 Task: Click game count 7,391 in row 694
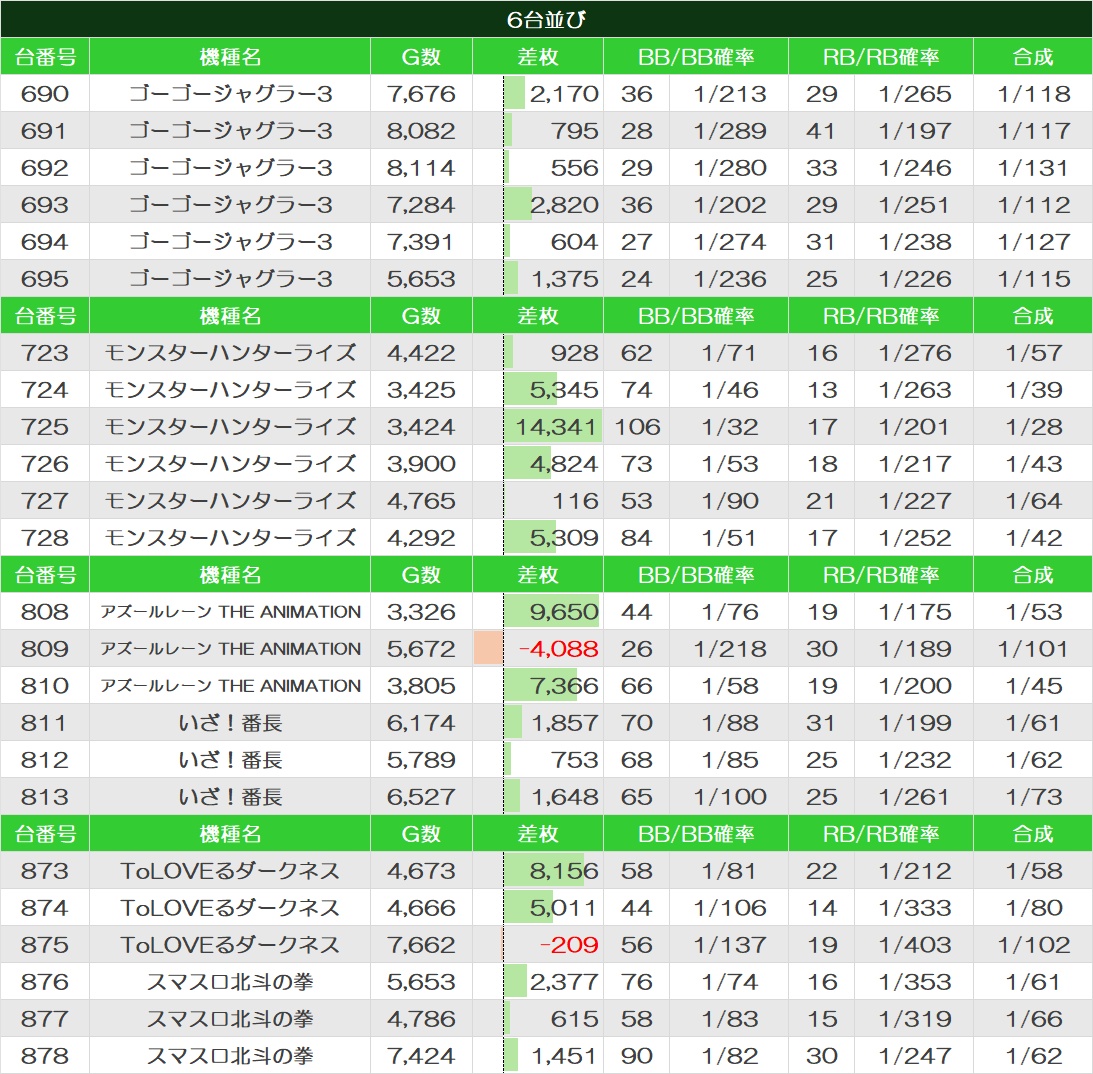pos(421,241)
